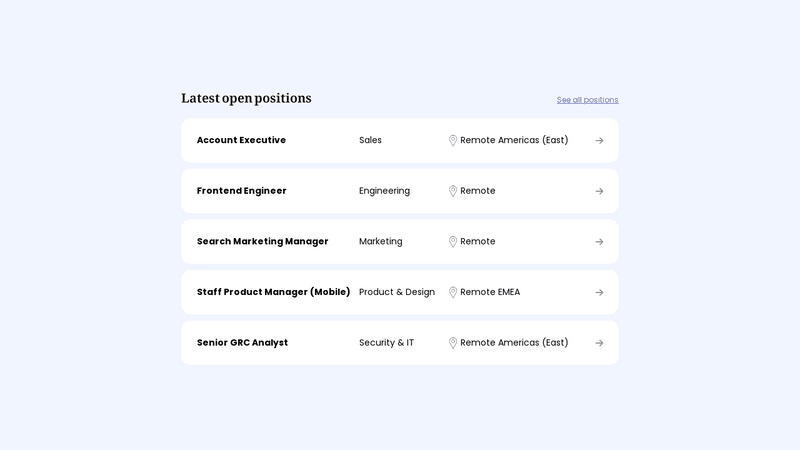Open the See all positions link
This screenshot has width=800, height=450.
pos(587,100)
